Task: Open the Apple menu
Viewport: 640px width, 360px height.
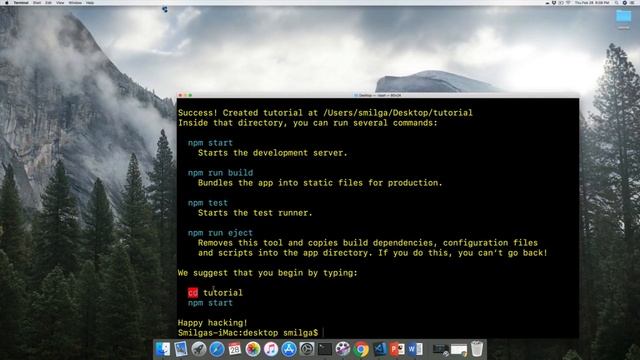Action: click(x=7, y=2)
